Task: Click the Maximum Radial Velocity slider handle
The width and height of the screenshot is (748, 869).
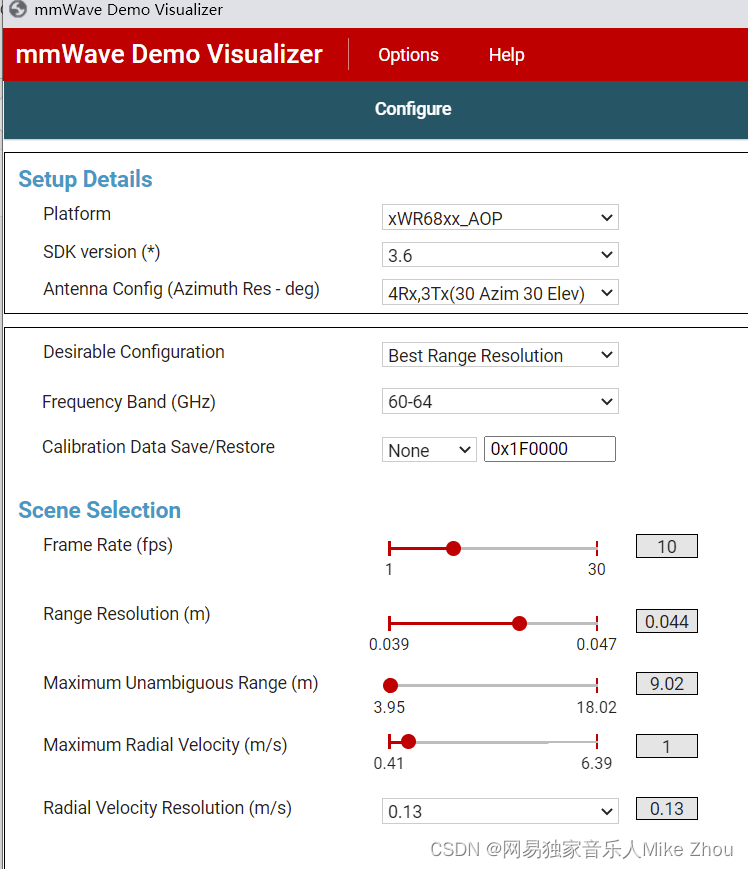Action: 408,742
